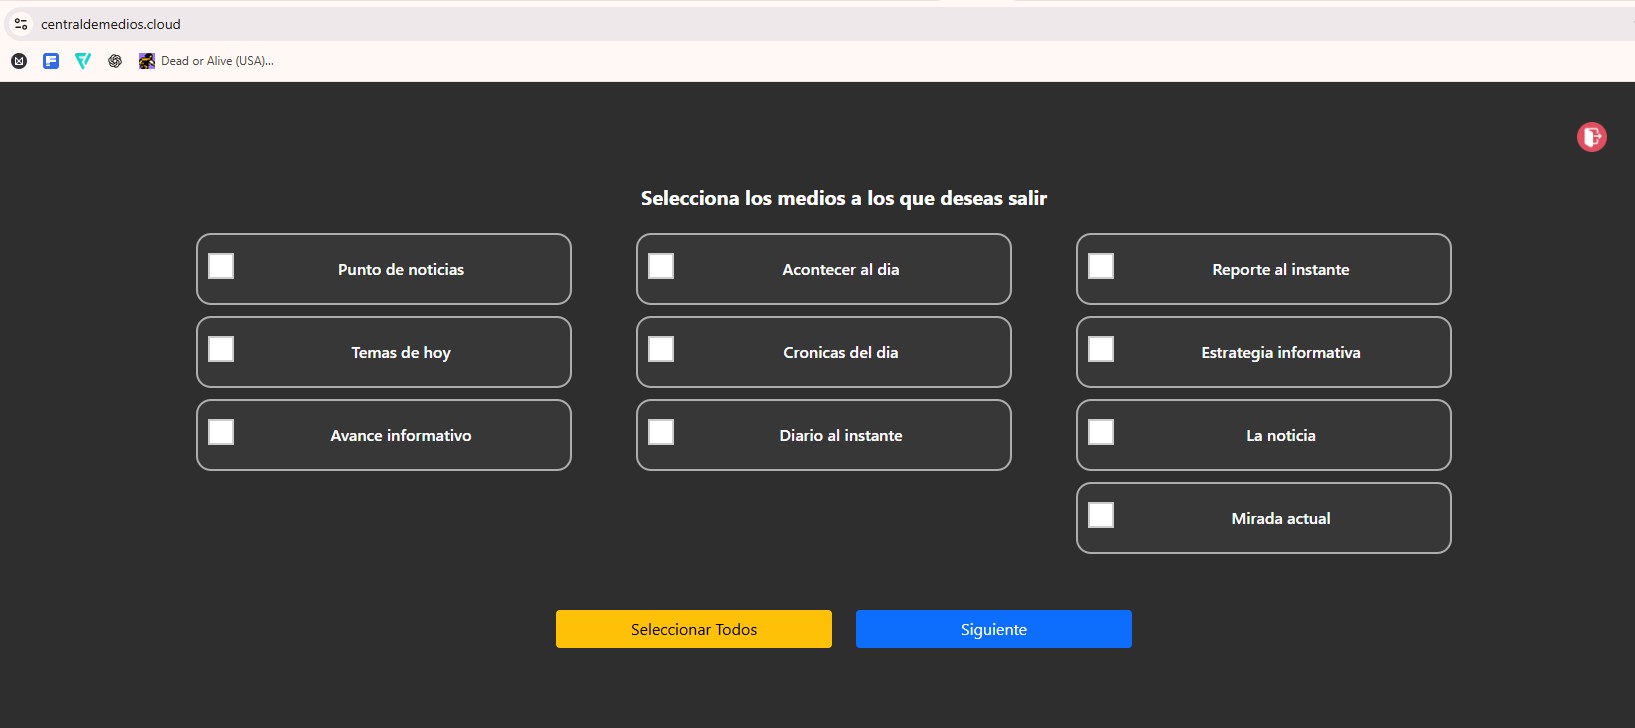Open the black cat-face bookmark icon
This screenshot has width=1635, height=728.
tap(19, 61)
